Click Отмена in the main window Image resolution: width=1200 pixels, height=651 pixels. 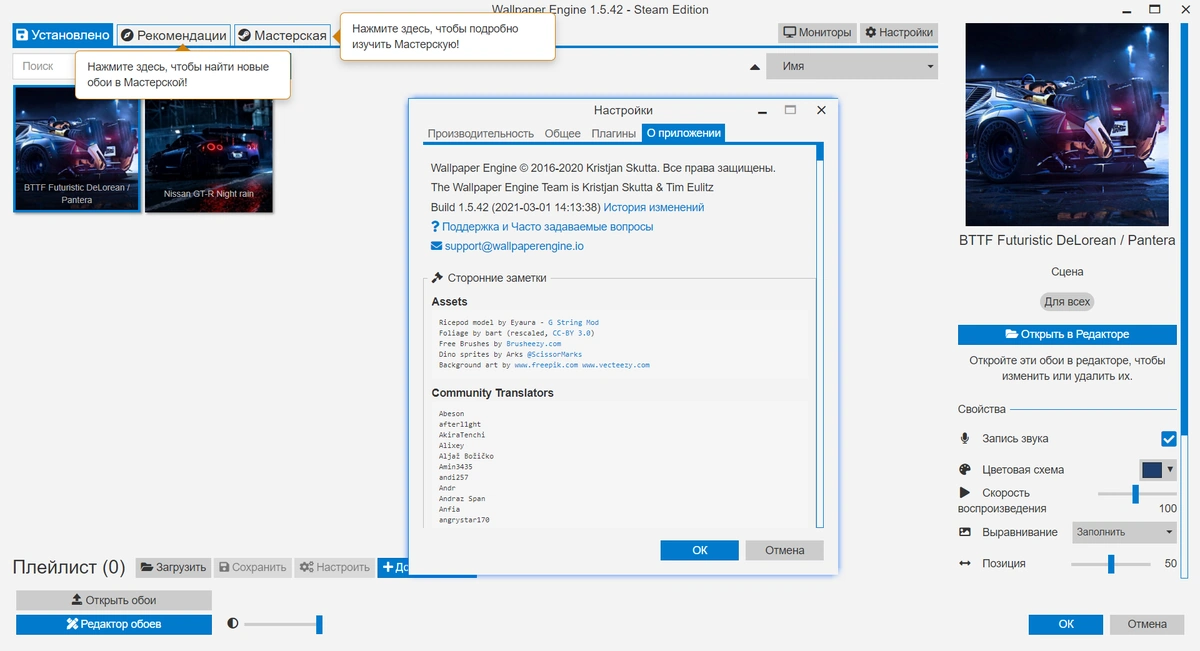[x=1147, y=624]
